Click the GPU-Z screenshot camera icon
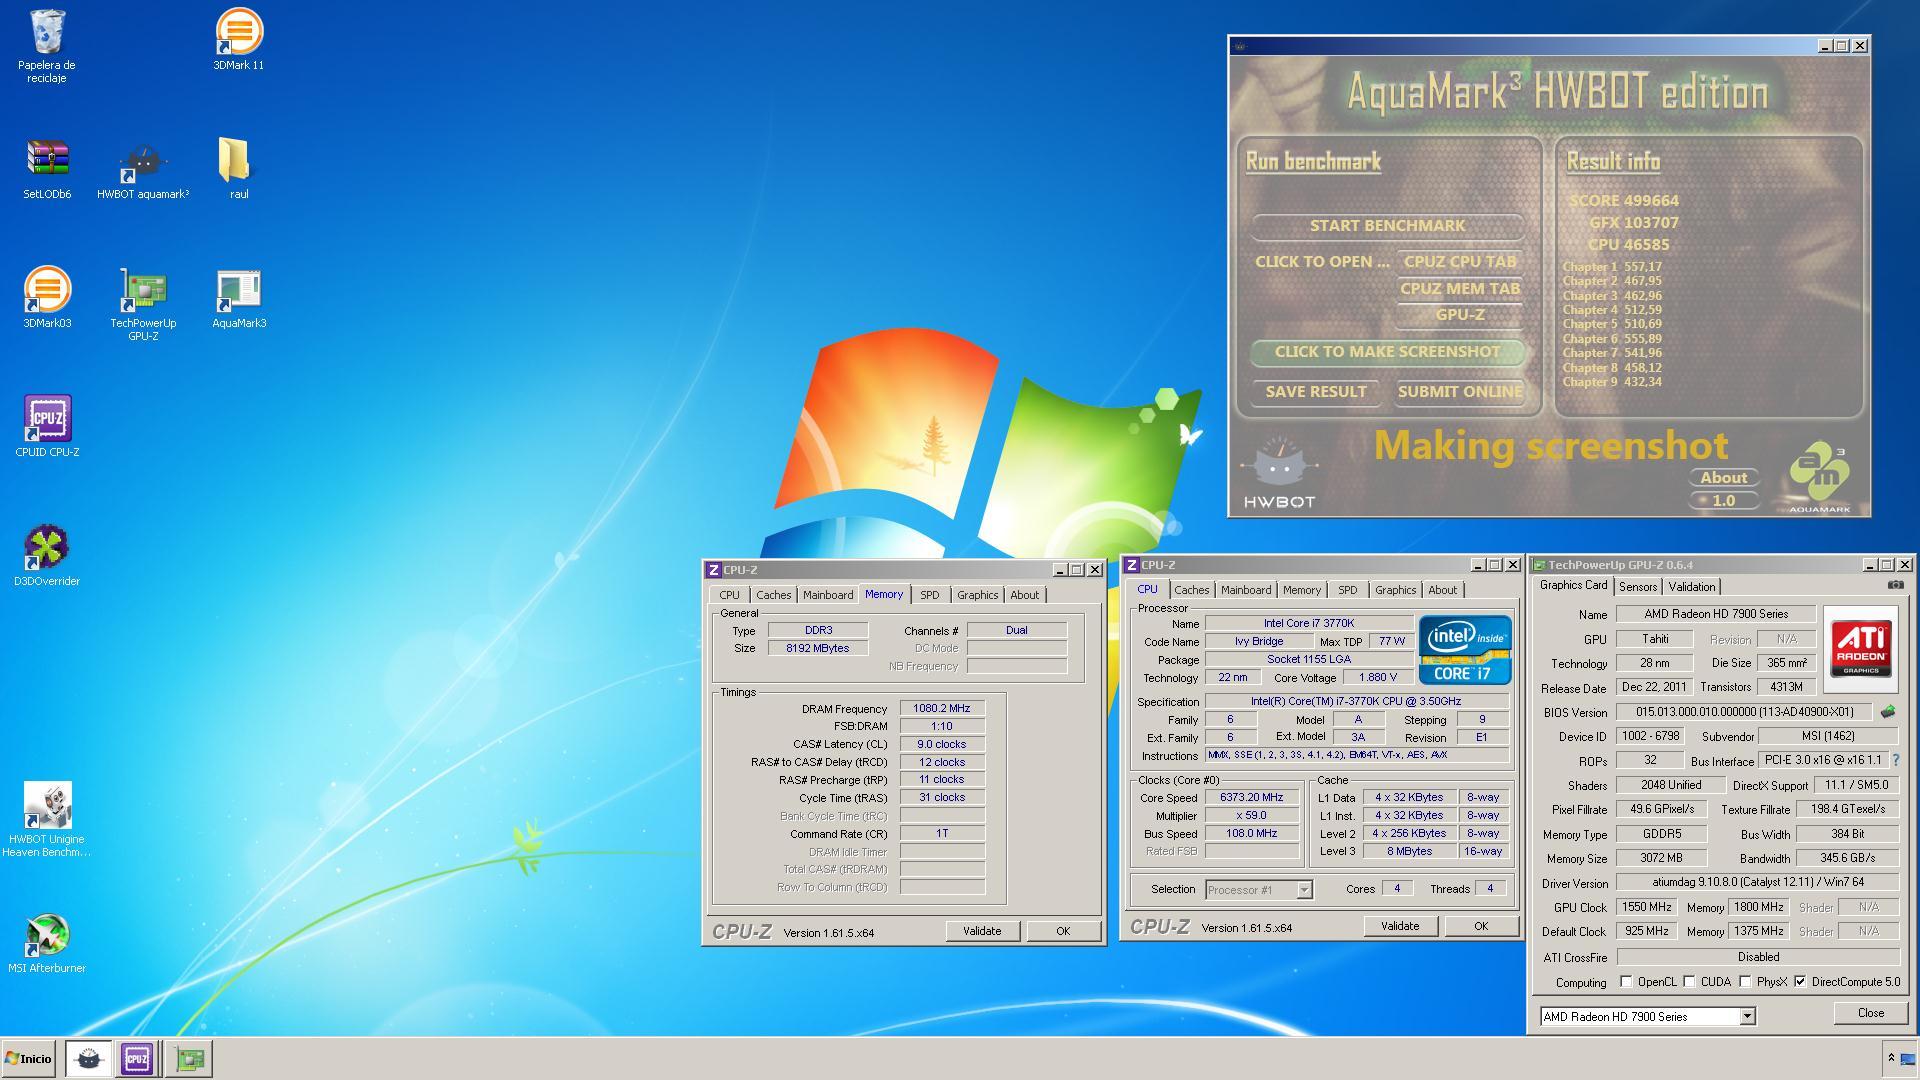This screenshot has height=1080, width=1920. tap(1895, 586)
